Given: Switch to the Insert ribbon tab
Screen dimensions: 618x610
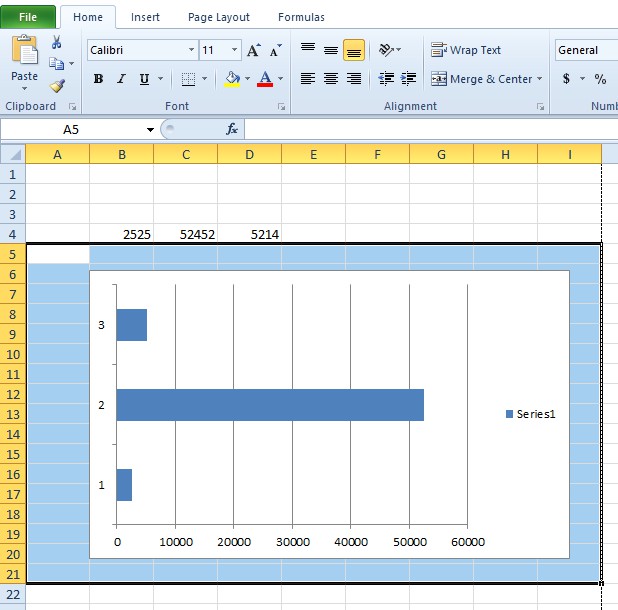Looking at the screenshot, I should pyautogui.click(x=145, y=17).
